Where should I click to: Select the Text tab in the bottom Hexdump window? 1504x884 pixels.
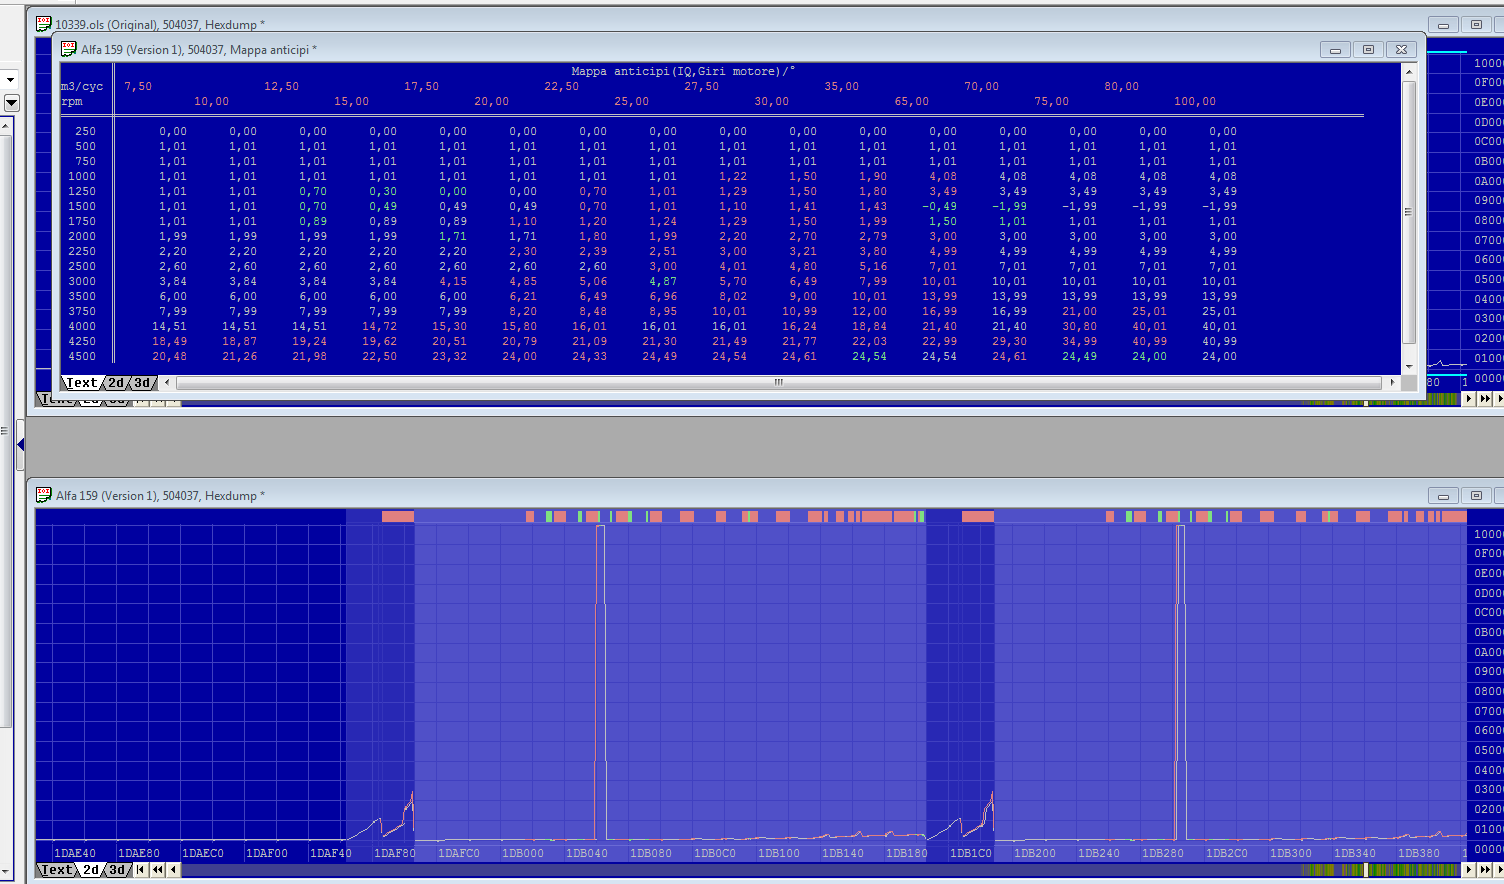(56, 870)
